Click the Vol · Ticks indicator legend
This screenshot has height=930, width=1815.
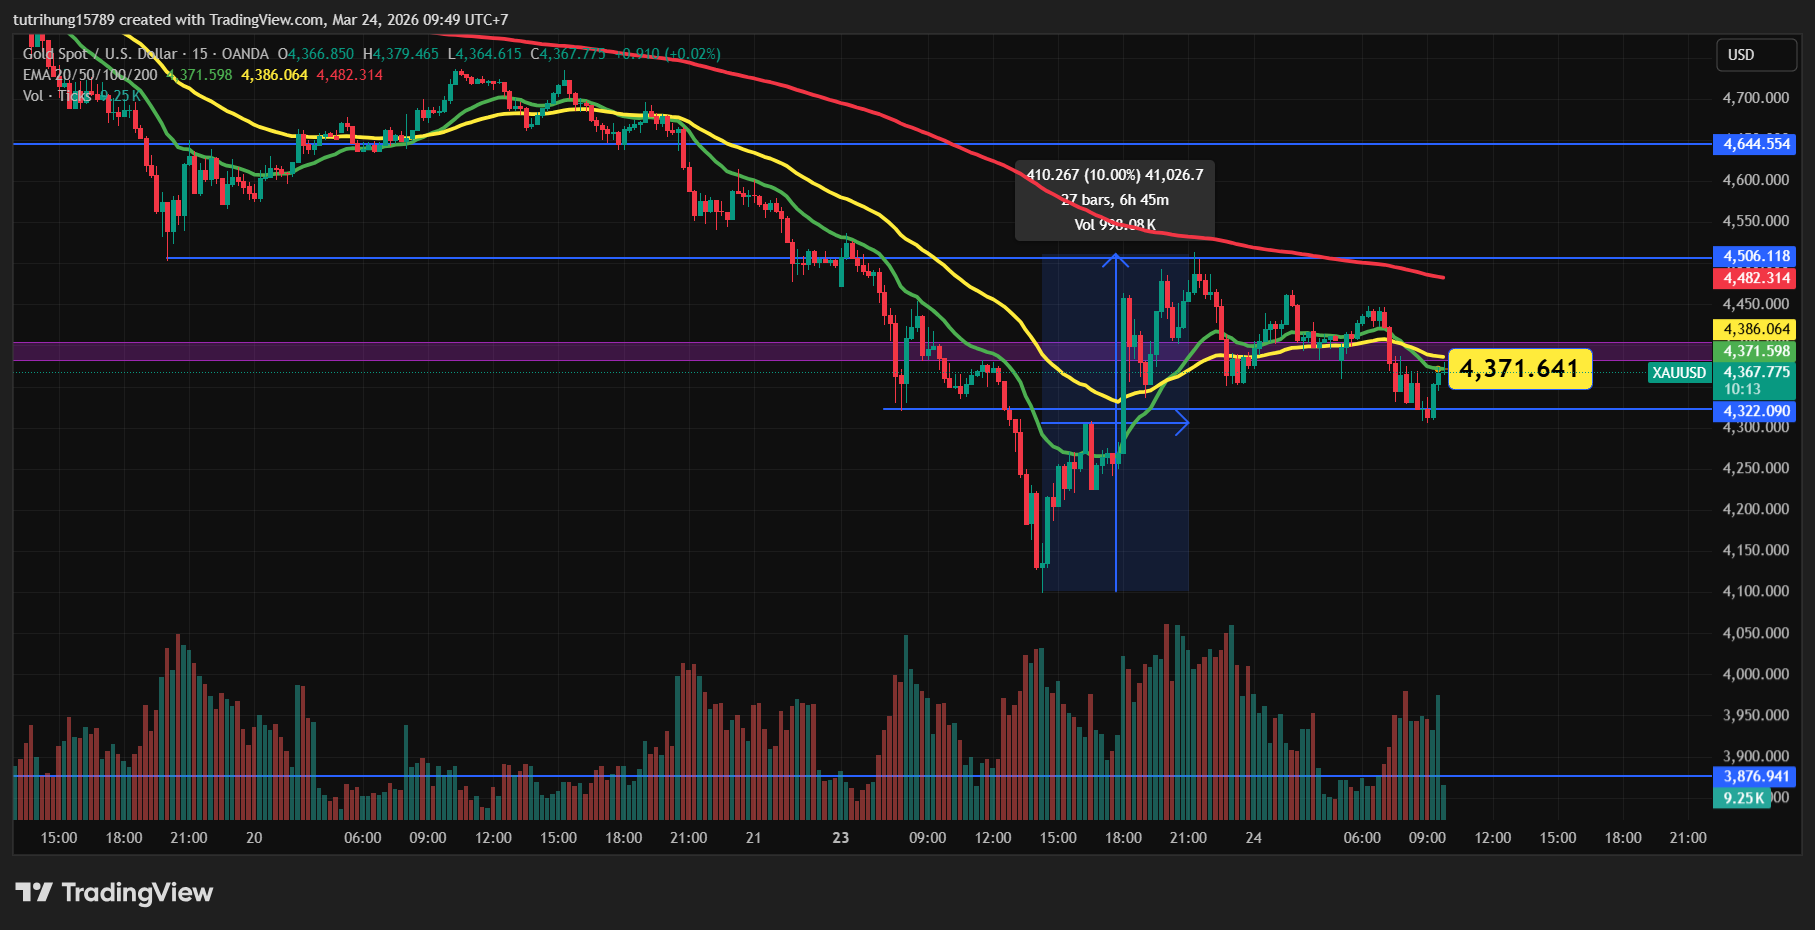point(57,96)
